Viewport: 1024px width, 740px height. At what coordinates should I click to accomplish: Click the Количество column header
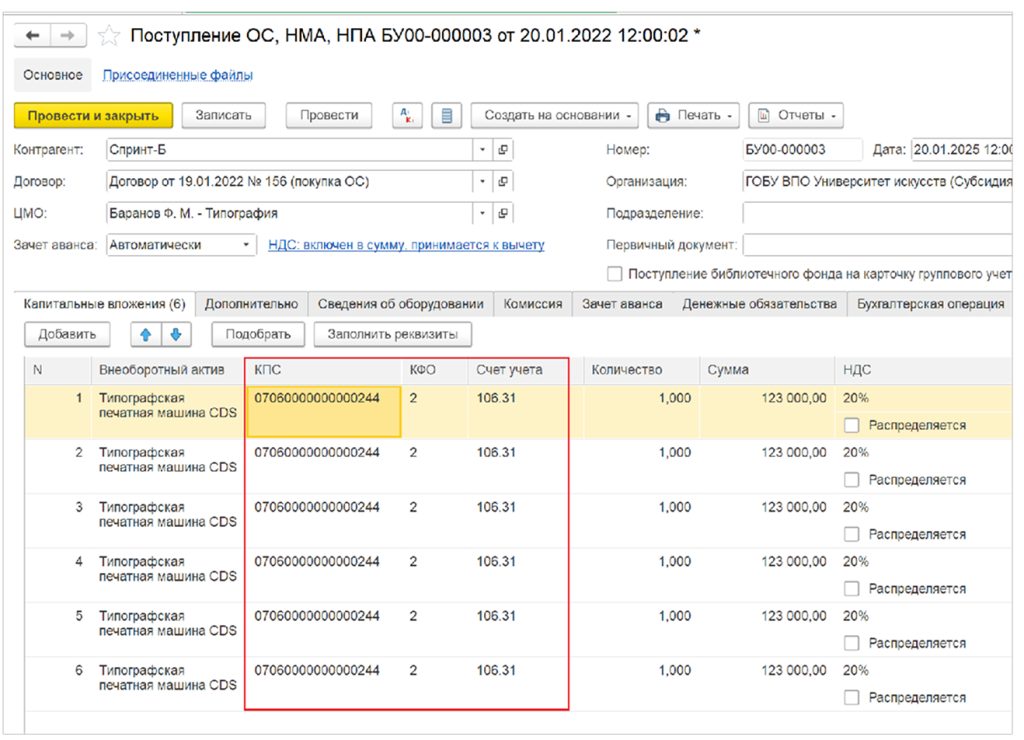[x=641, y=370]
